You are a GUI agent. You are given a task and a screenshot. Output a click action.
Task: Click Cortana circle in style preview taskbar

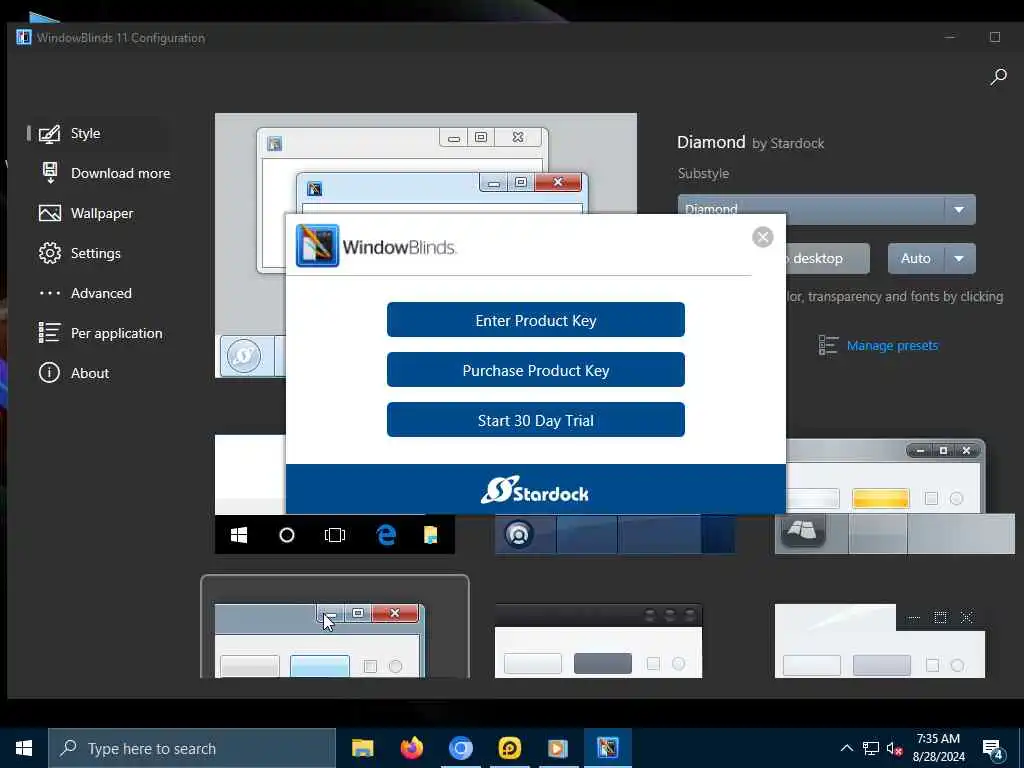click(287, 536)
